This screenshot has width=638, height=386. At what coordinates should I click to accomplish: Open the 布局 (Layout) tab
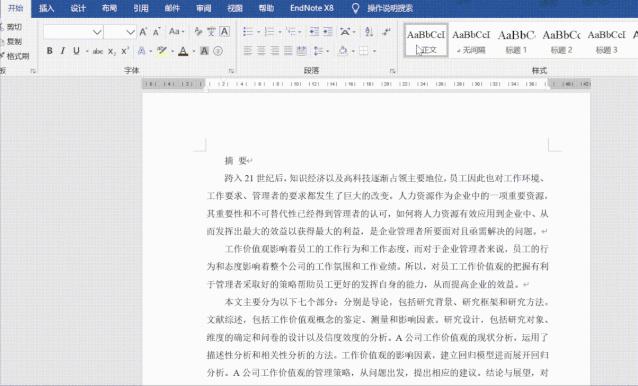[109, 8]
